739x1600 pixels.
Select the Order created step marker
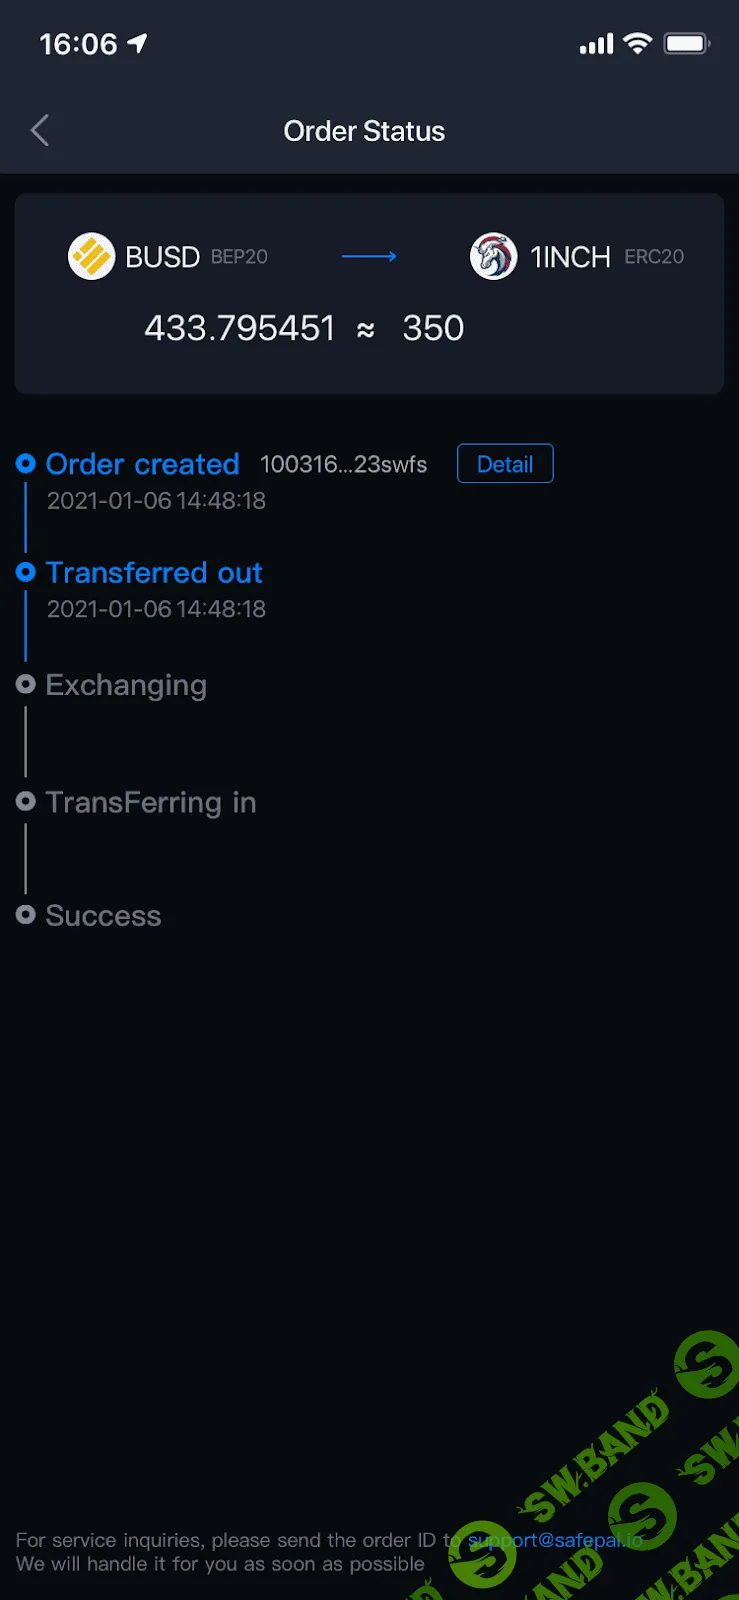click(26, 463)
